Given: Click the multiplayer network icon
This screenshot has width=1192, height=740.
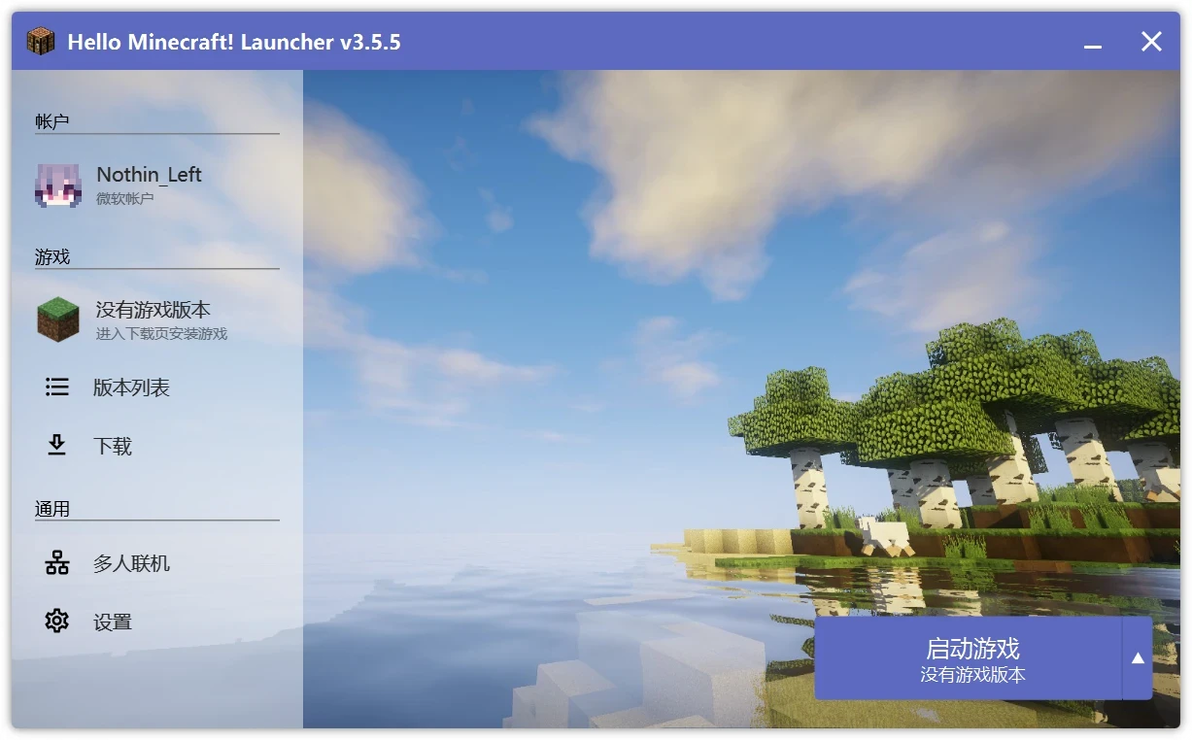Looking at the screenshot, I should coord(57,563).
